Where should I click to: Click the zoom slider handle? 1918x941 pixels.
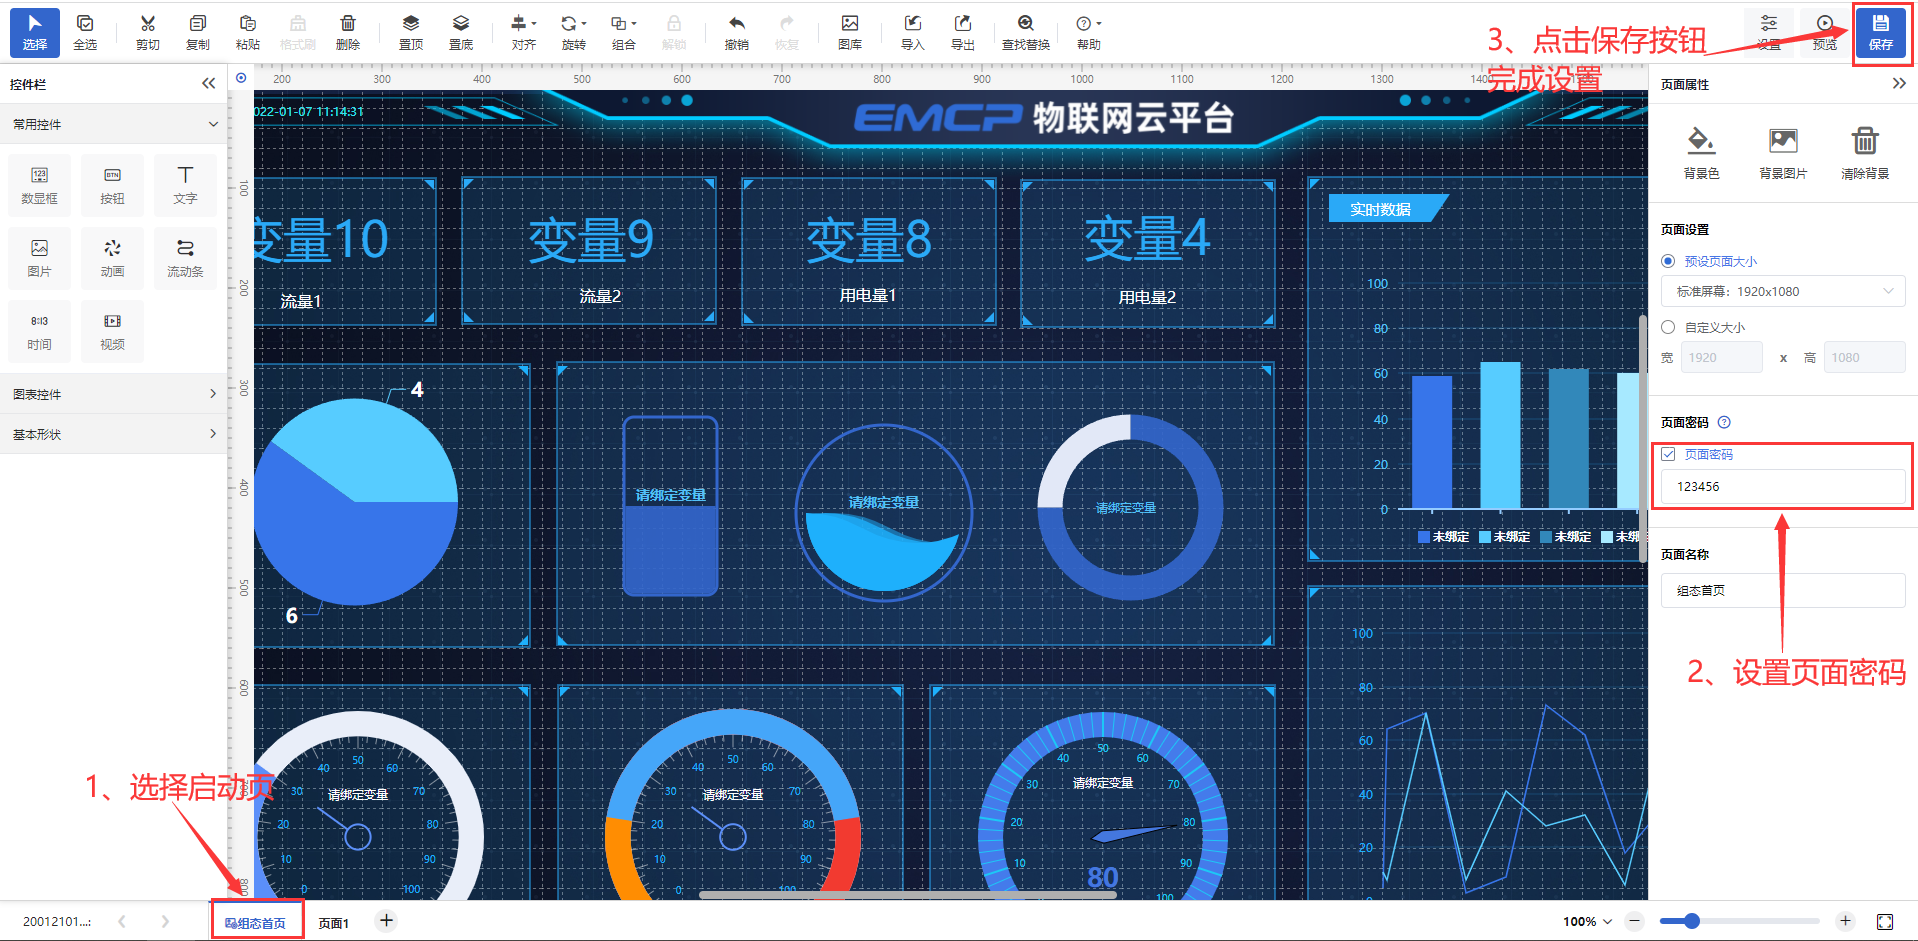(x=1692, y=921)
